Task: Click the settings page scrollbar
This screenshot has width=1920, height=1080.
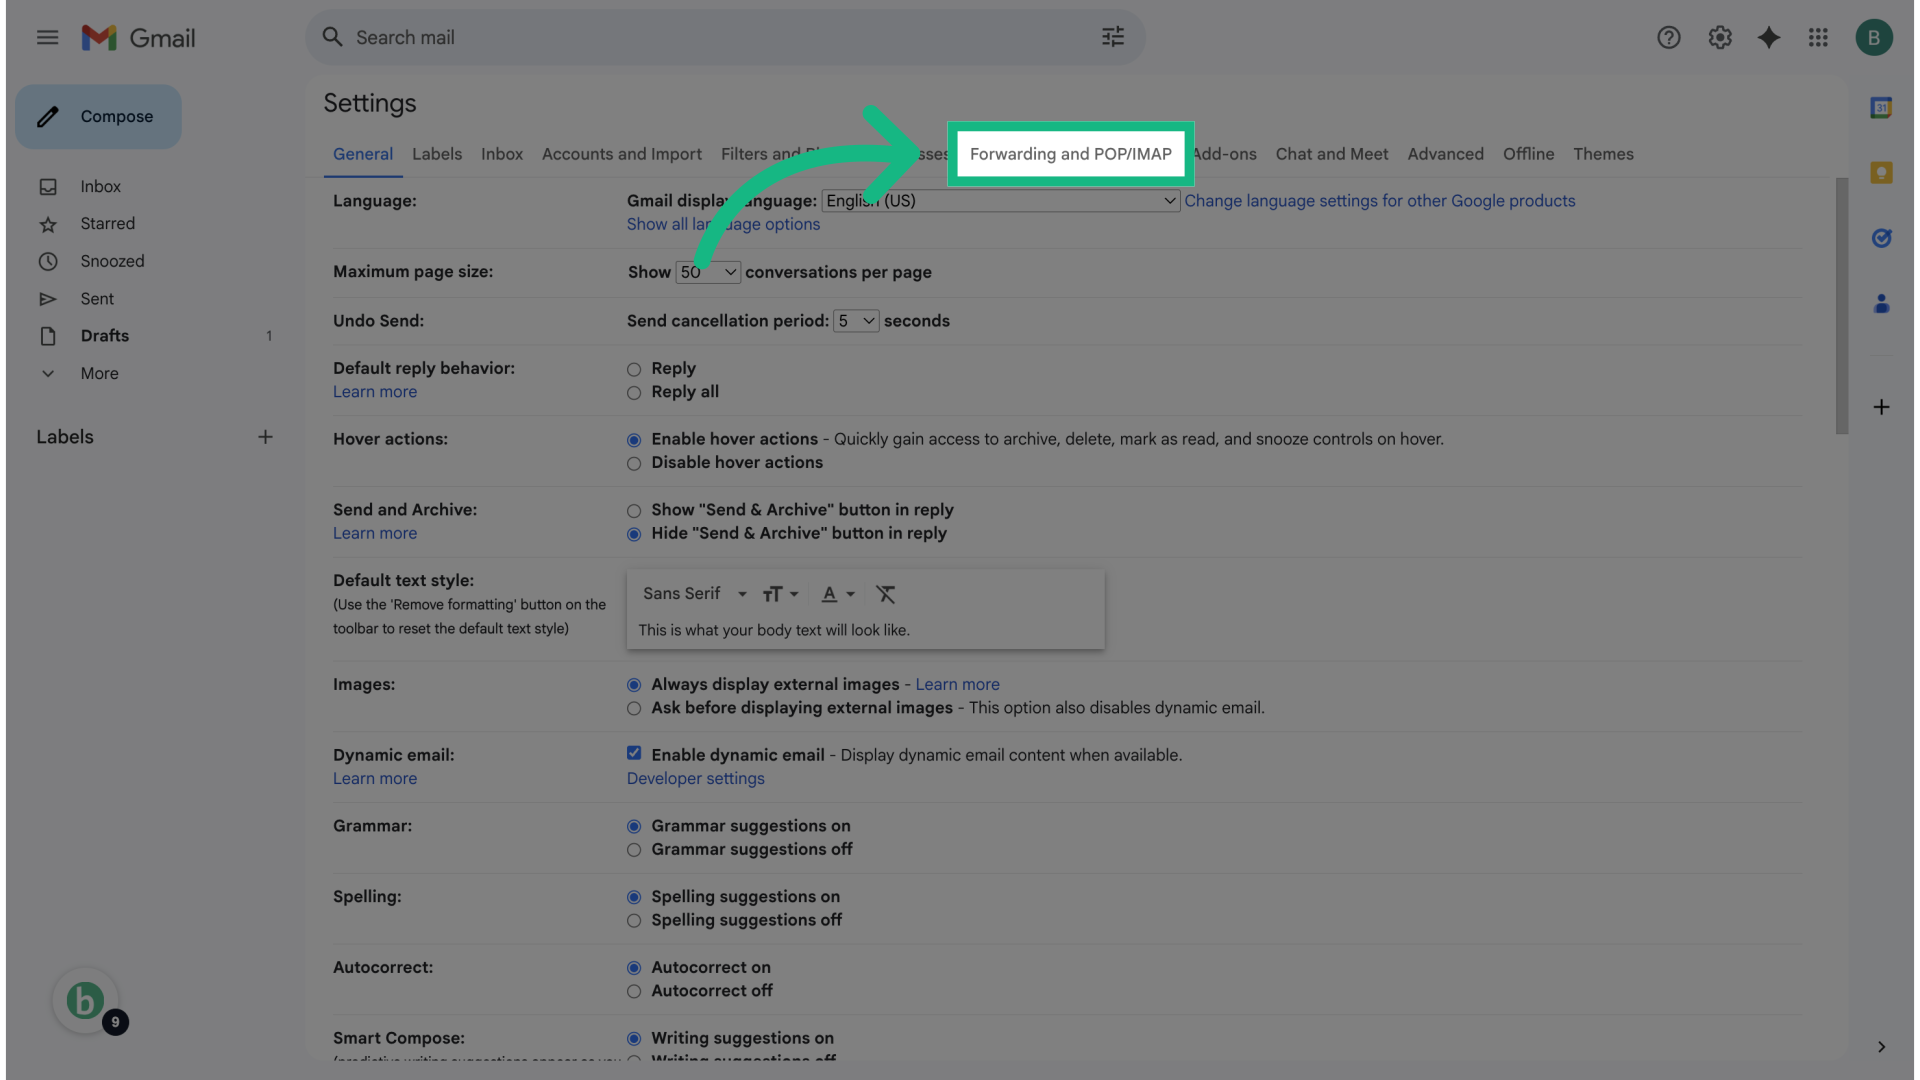Action: pos(1841,306)
